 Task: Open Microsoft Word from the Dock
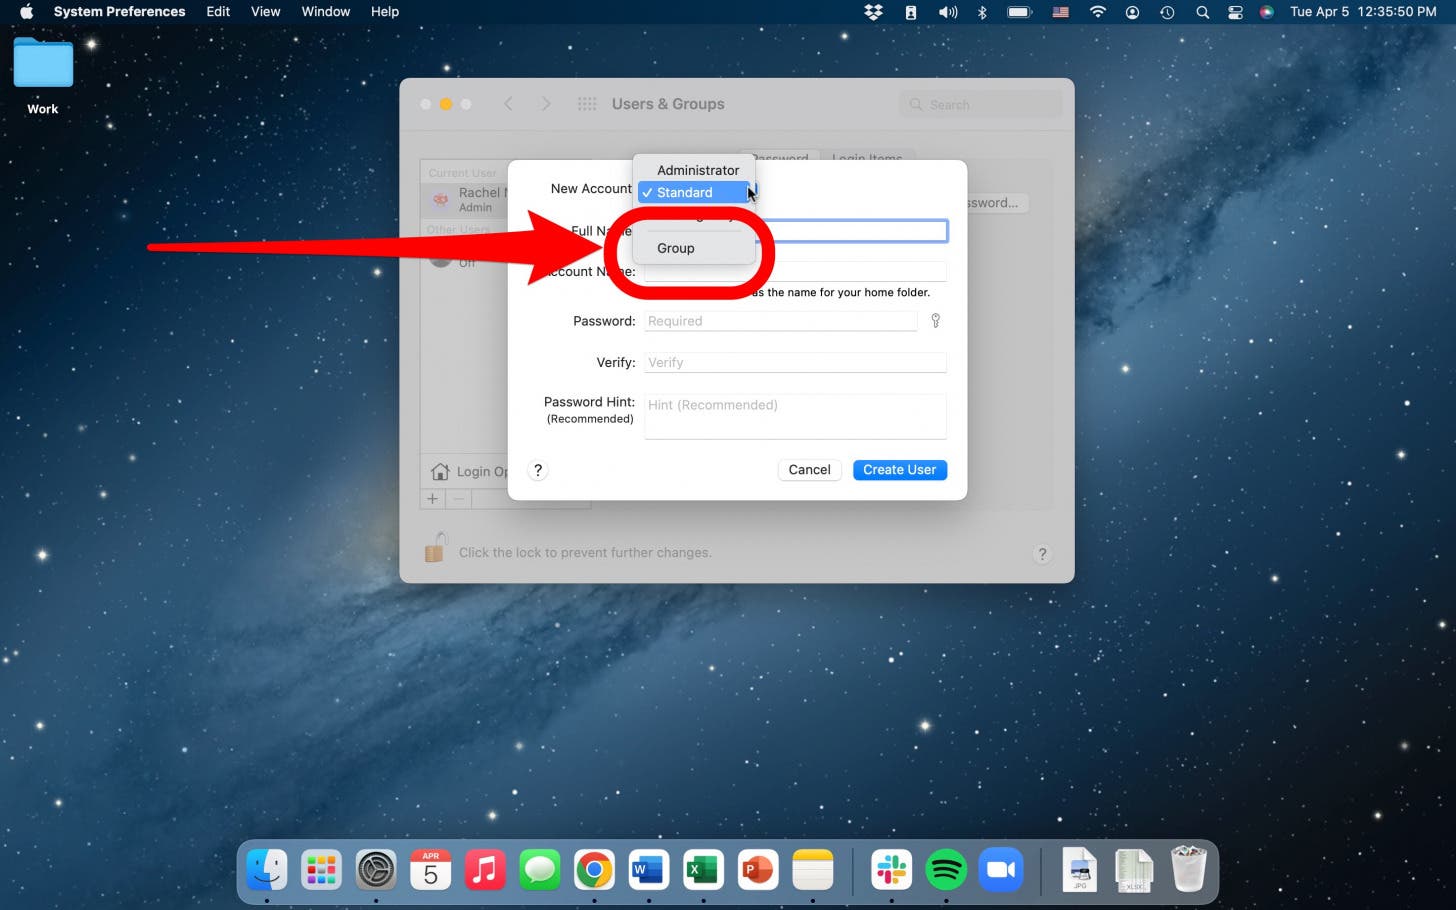[648, 870]
